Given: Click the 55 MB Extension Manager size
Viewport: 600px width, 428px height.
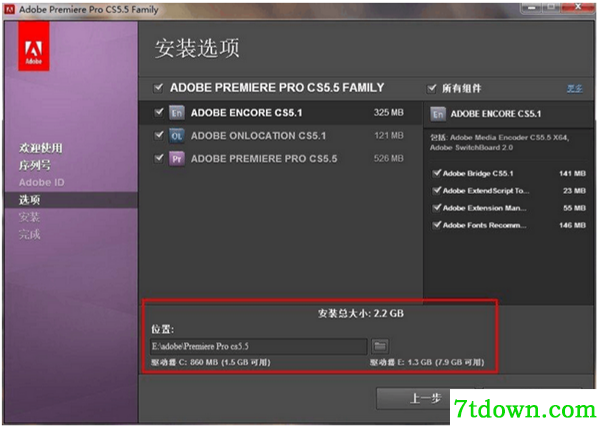Looking at the screenshot, I should (x=574, y=208).
